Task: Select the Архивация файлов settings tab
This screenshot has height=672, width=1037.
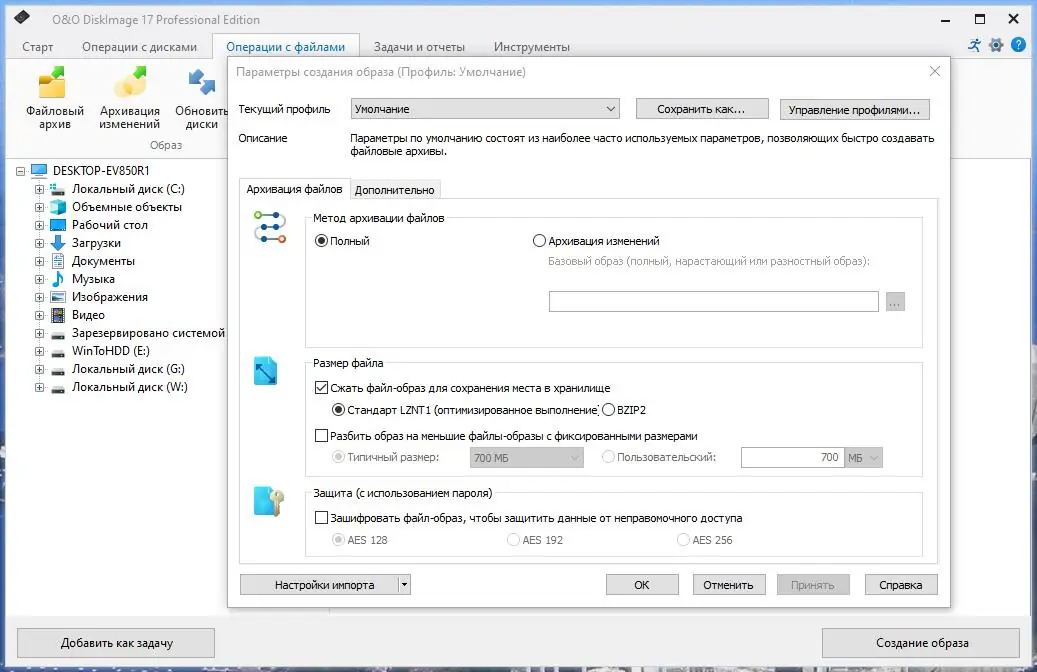Action: [x=294, y=189]
